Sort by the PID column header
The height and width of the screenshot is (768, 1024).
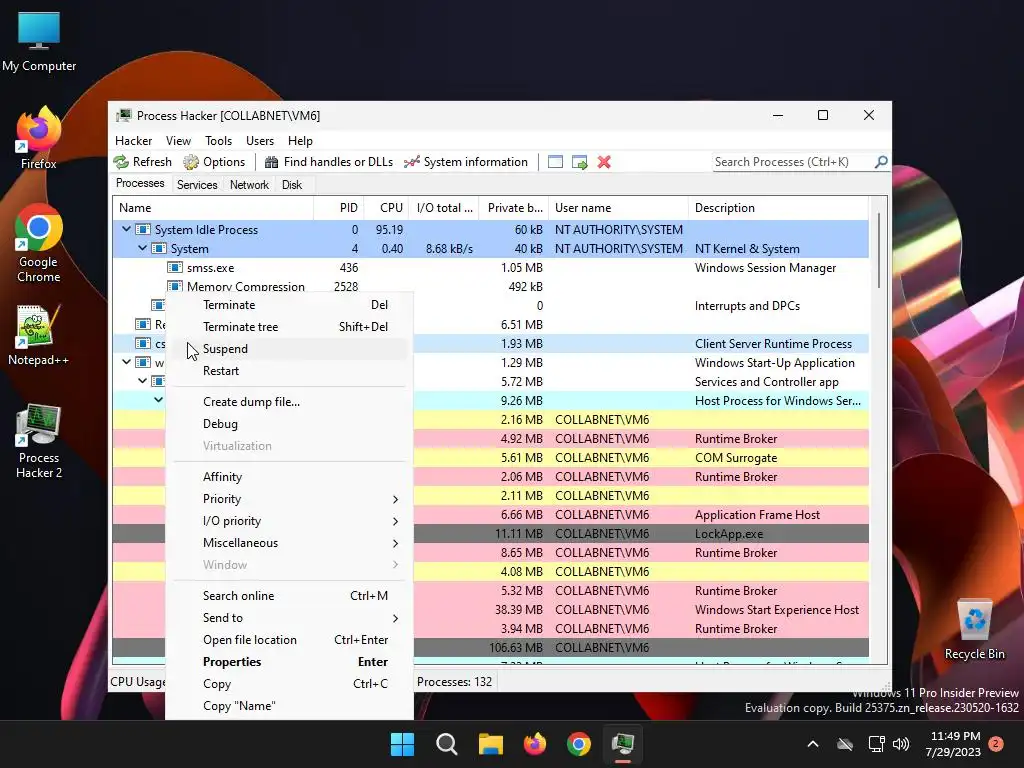(x=339, y=208)
